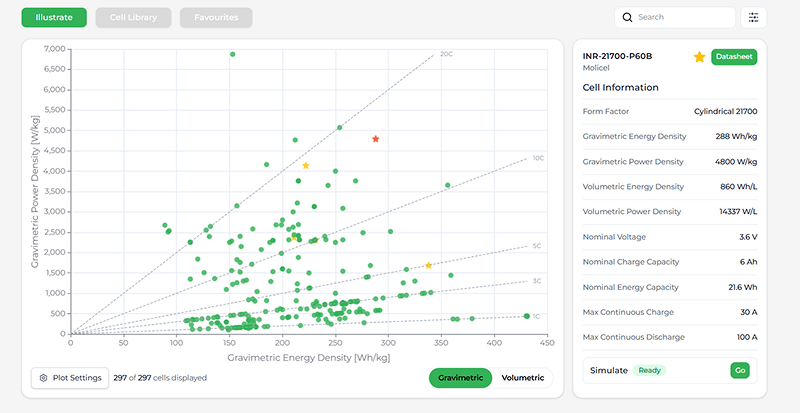Toggle the yellow favourite star for INR-21700-P60B
The width and height of the screenshot is (800, 413).
(x=699, y=57)
